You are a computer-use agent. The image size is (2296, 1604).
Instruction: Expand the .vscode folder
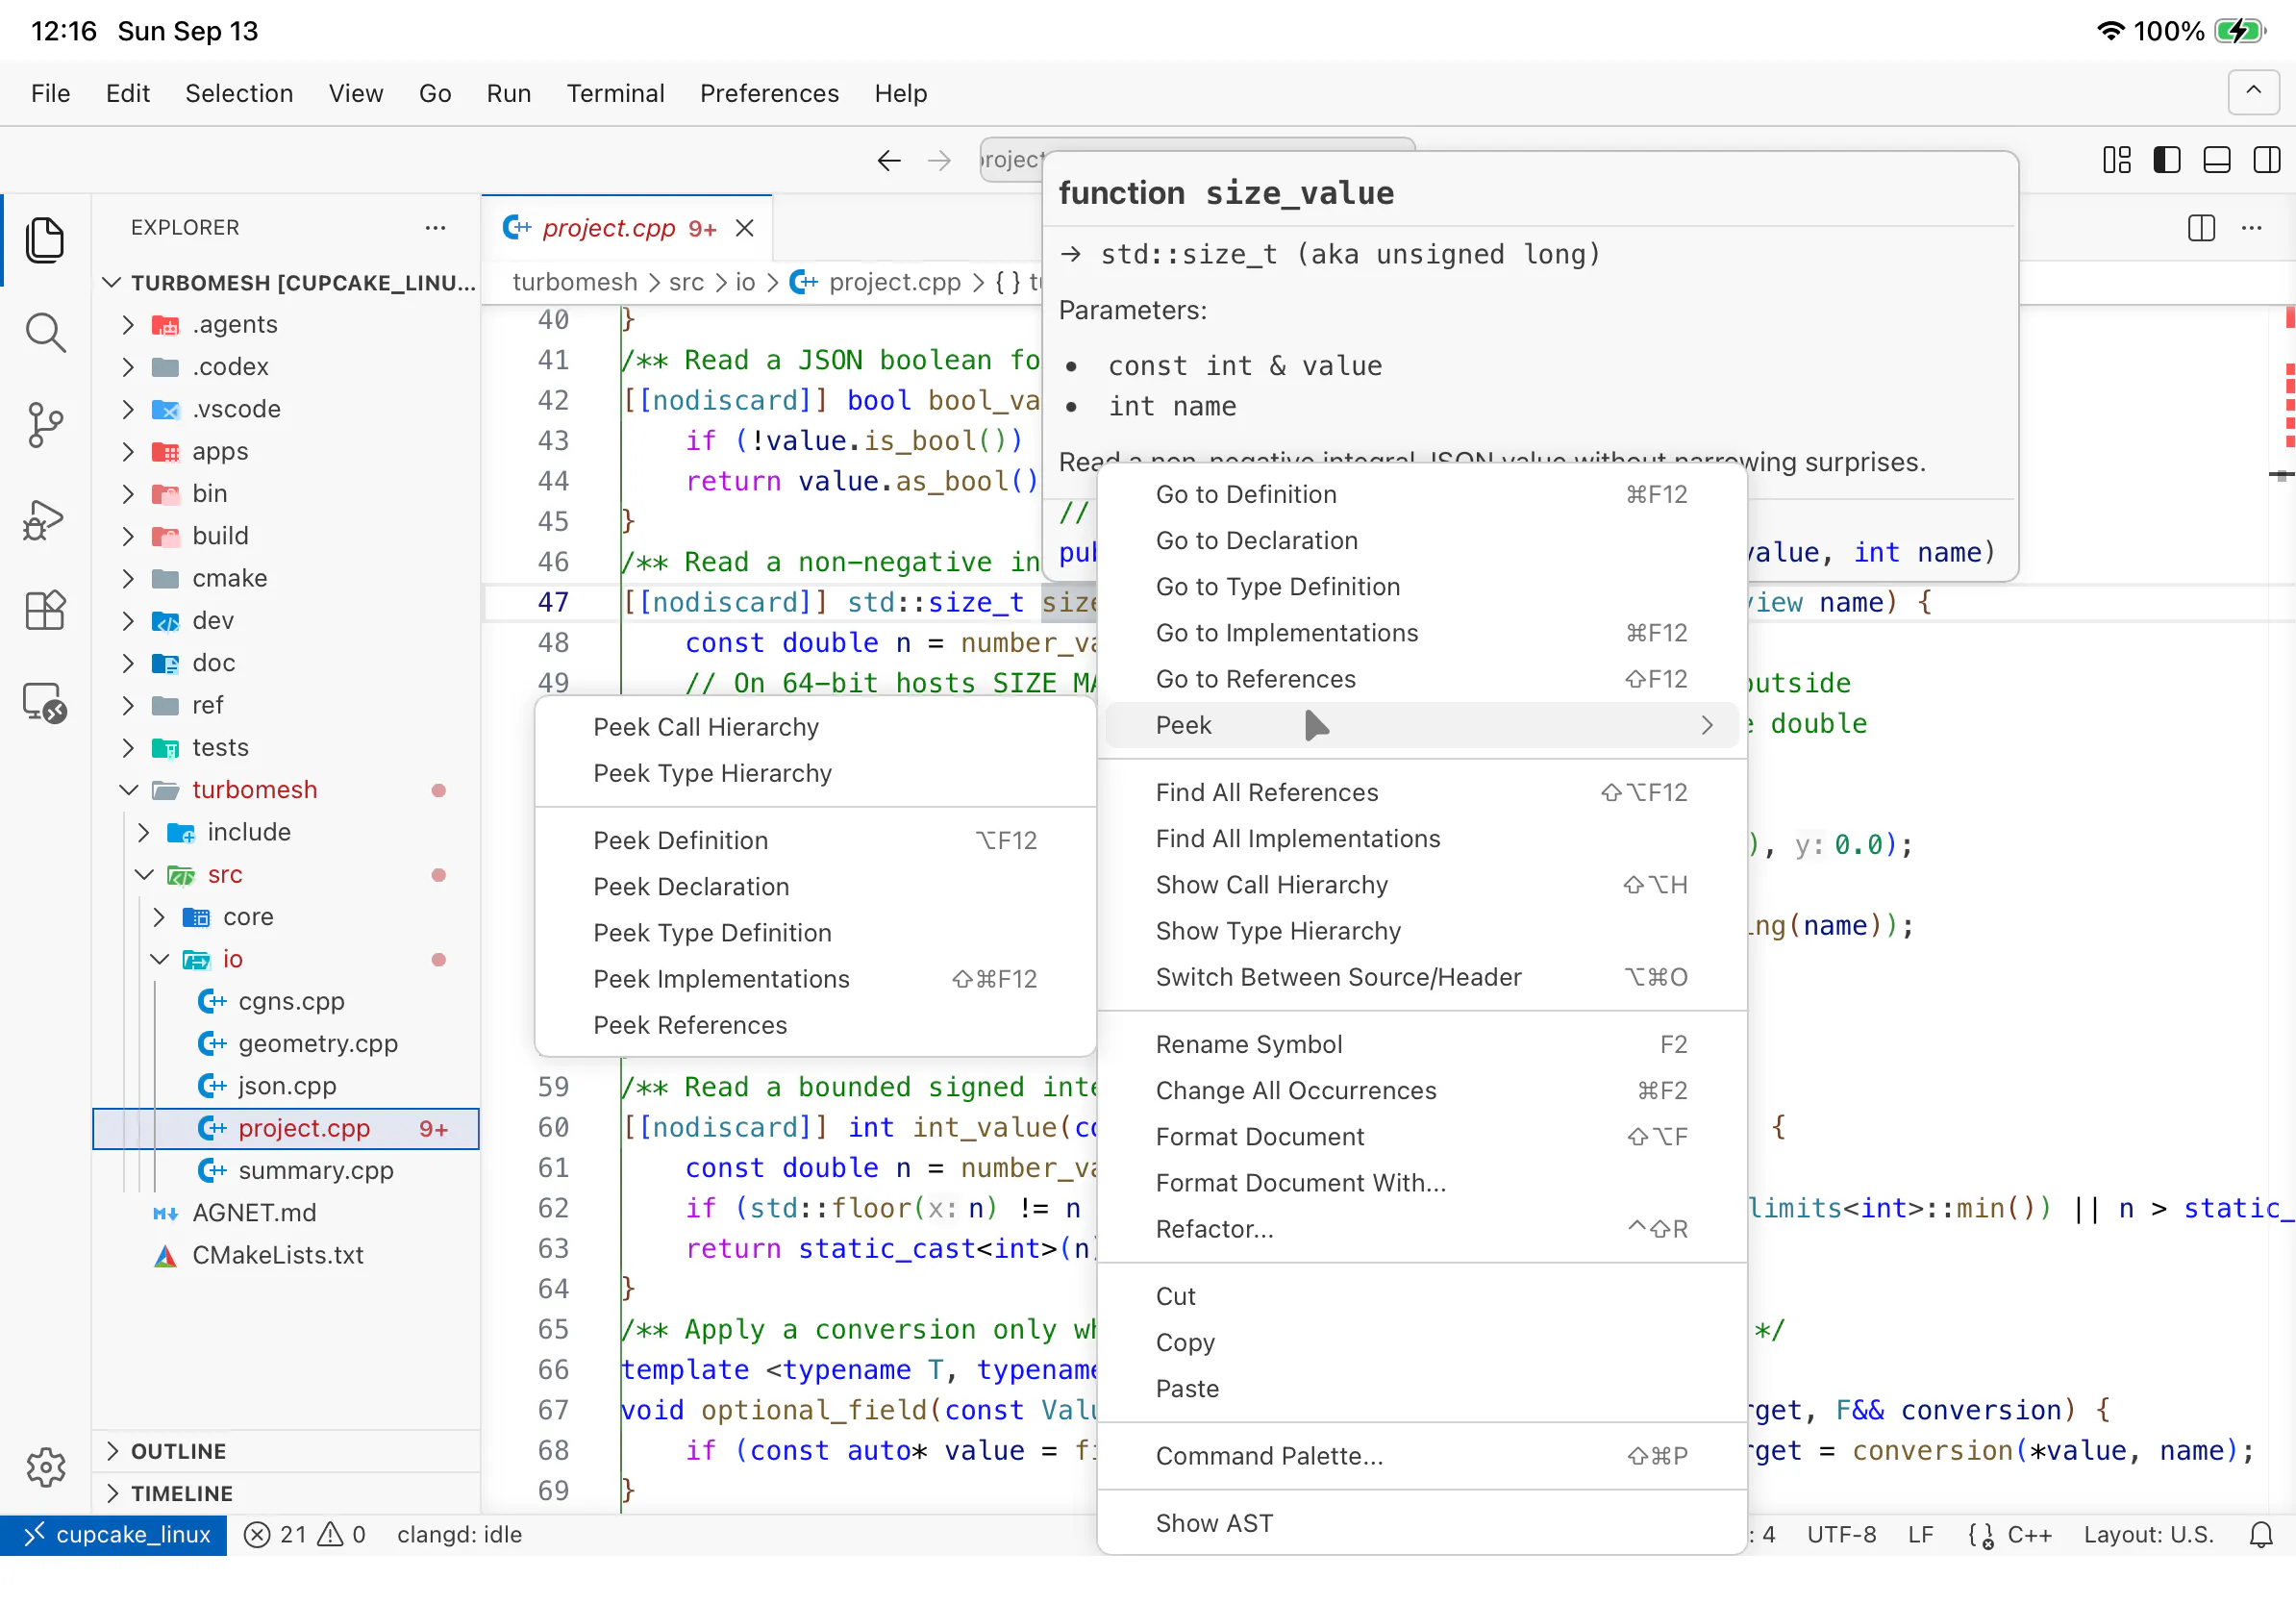[285, 409]
